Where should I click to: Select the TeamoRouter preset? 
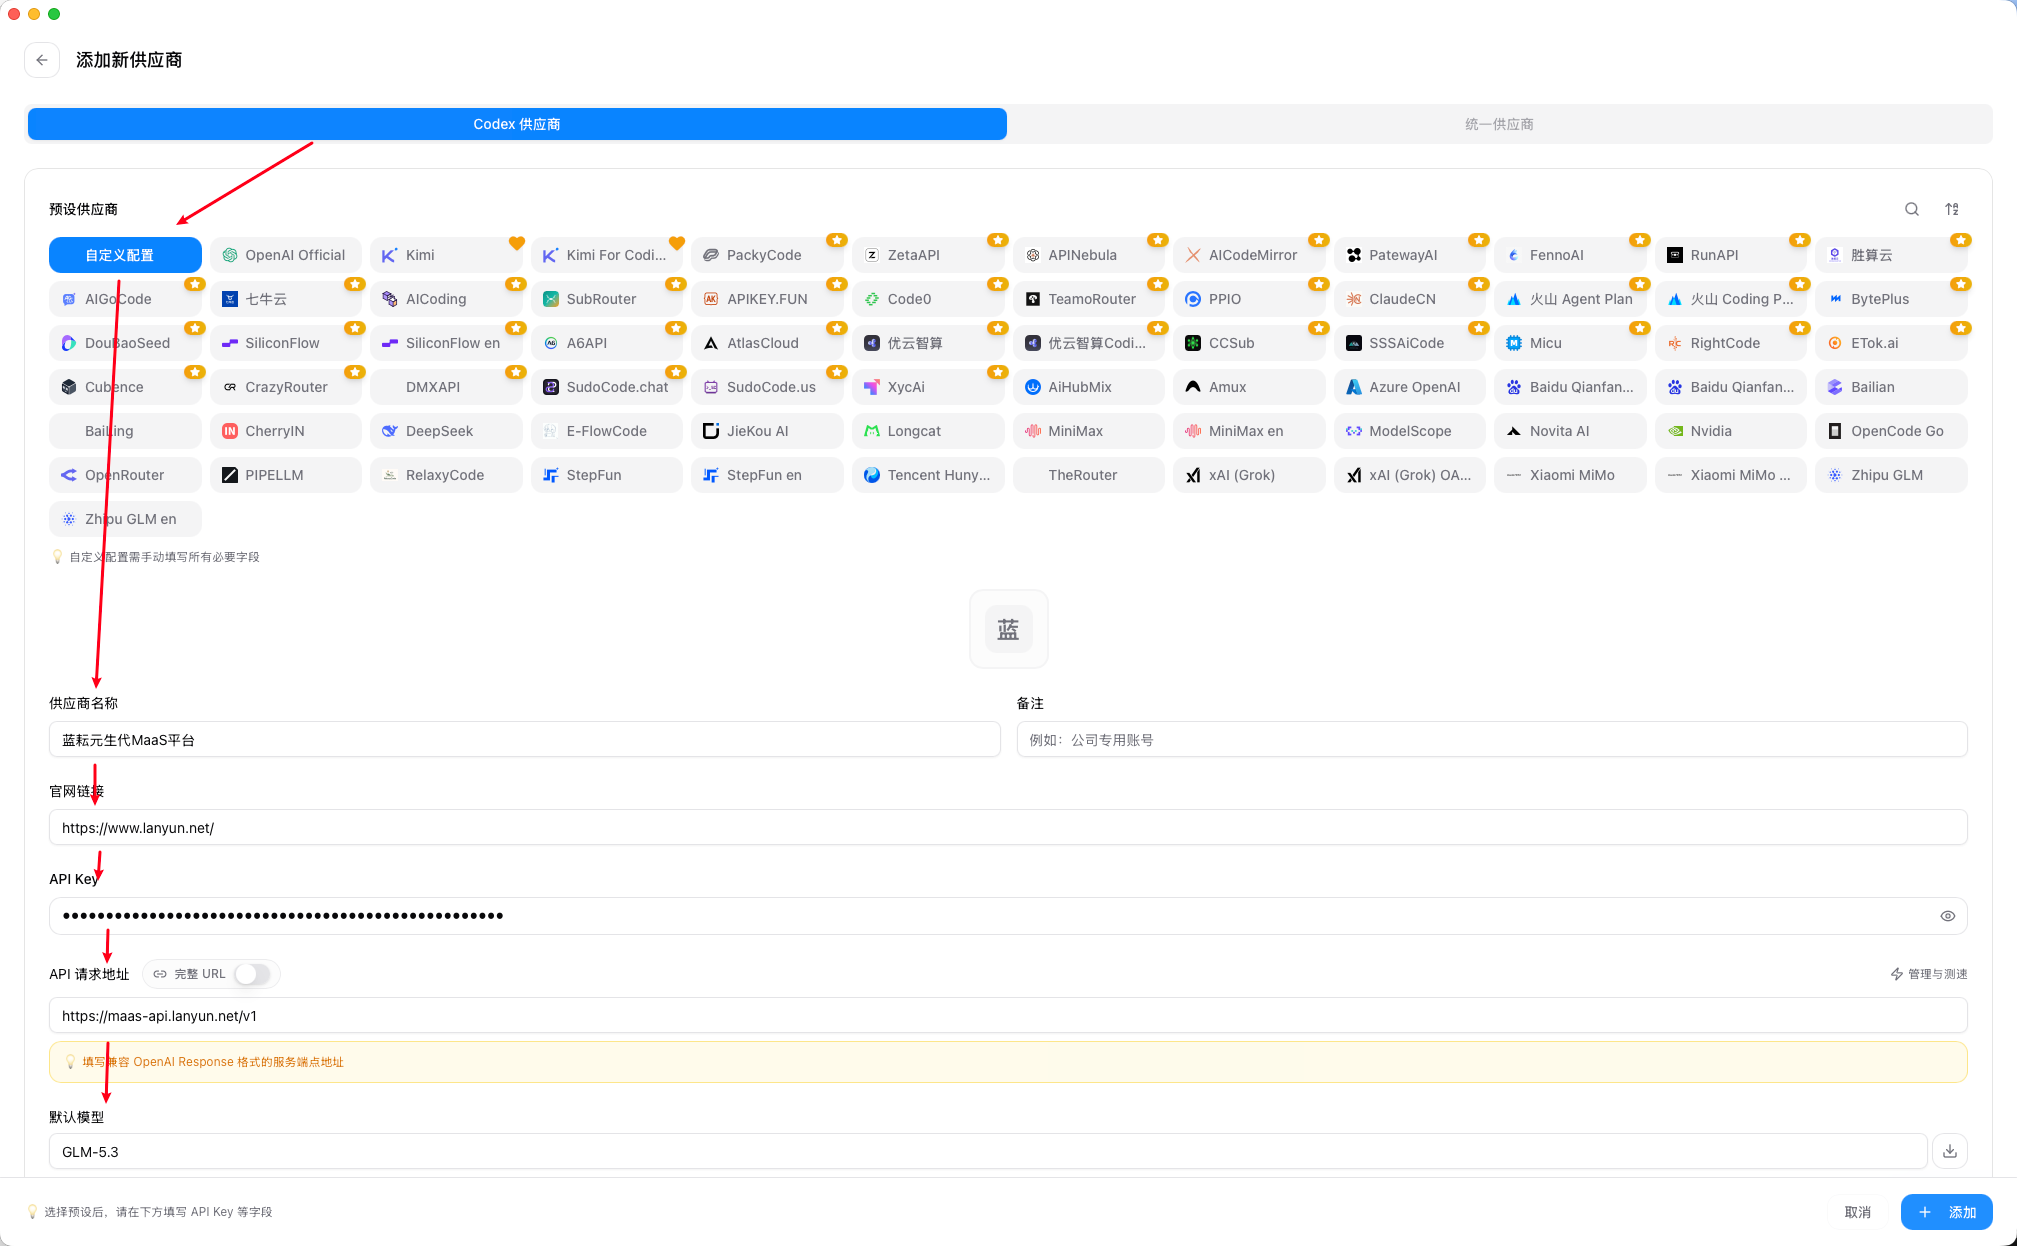[x=1089, y=299]
